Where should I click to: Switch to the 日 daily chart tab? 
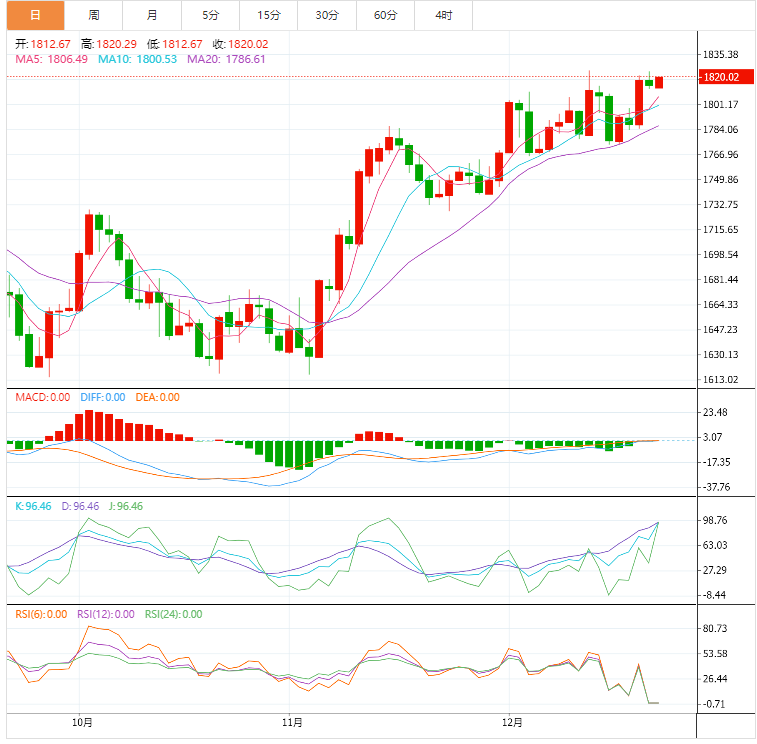(x=35, y=15)
